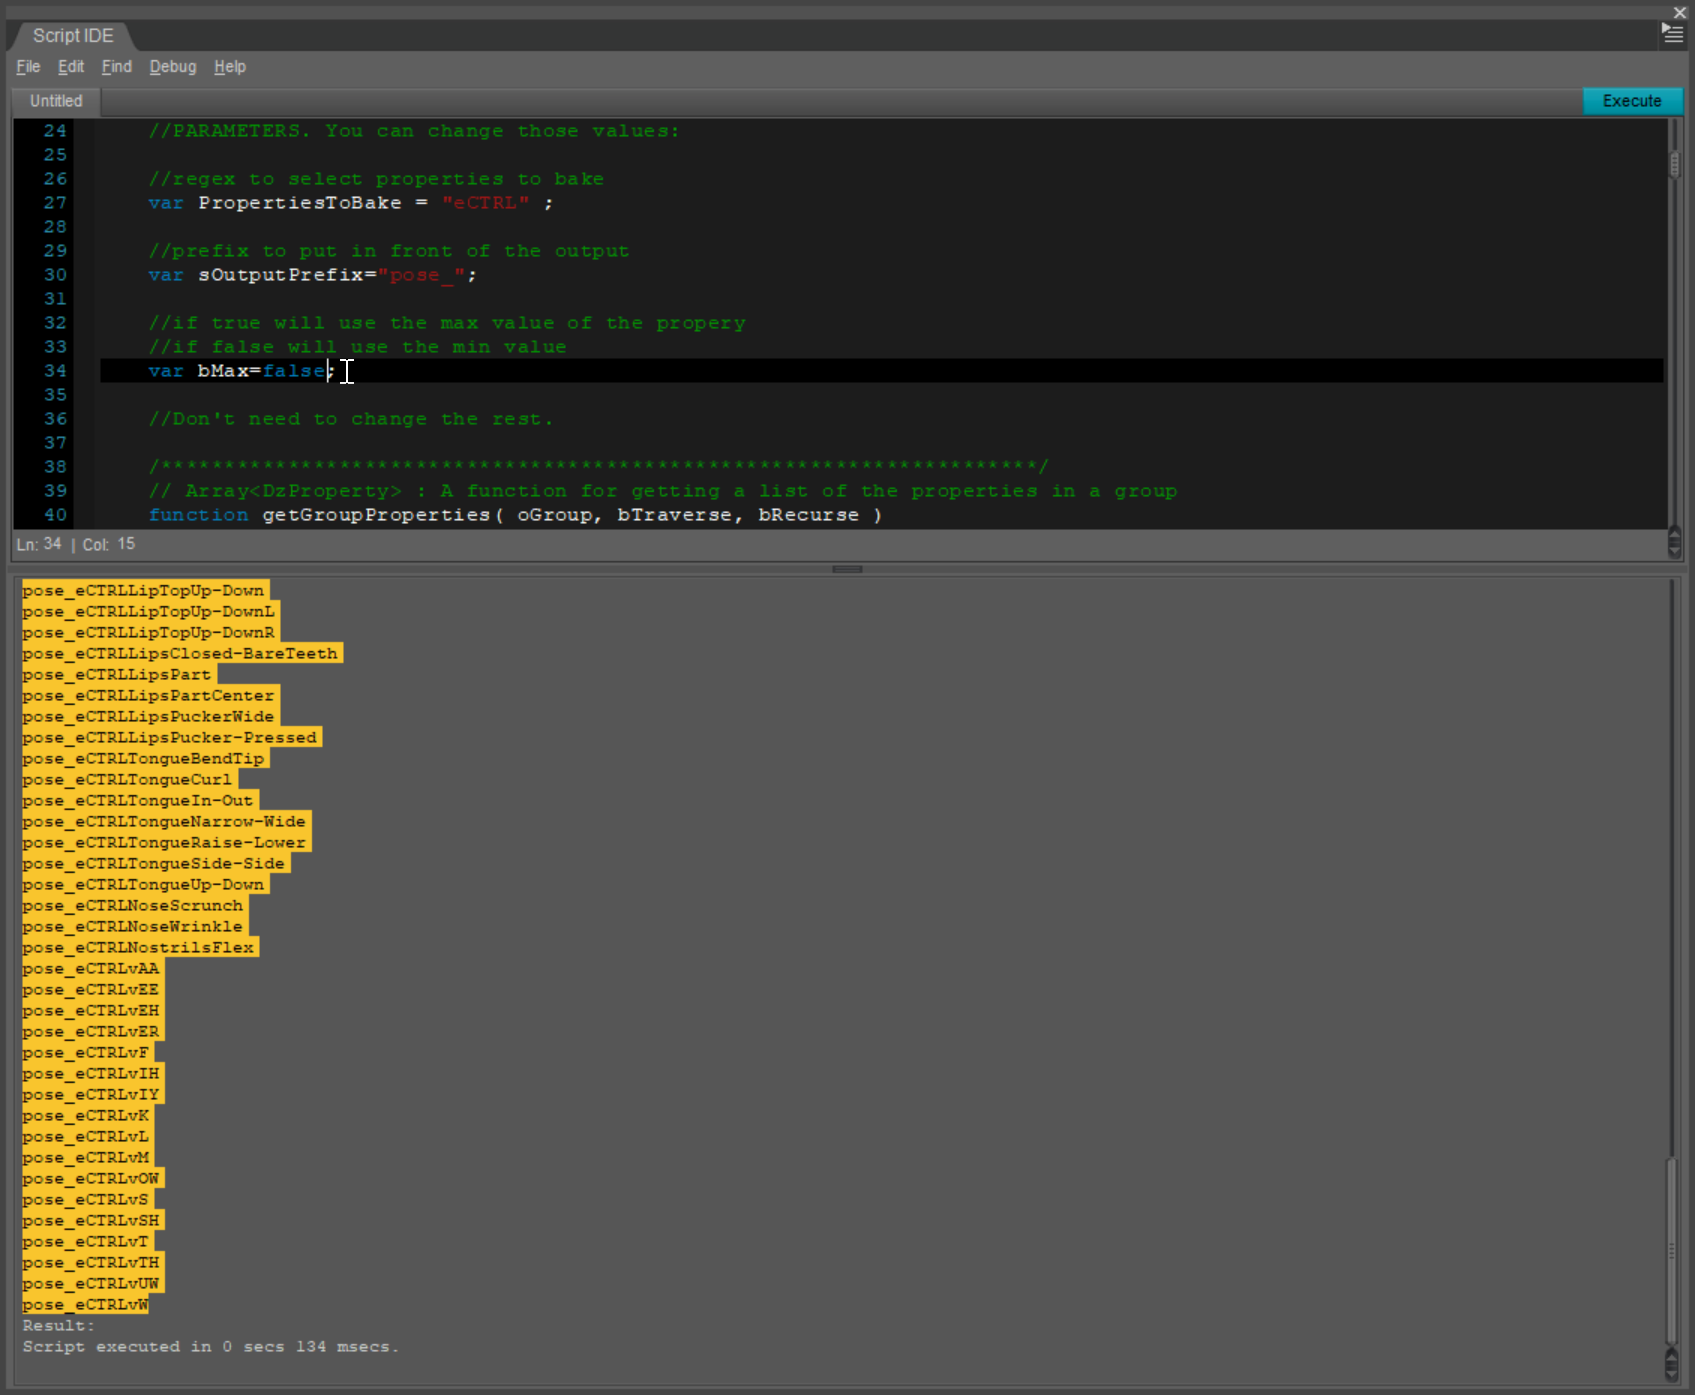
Task: Click the Ln: 34 status indicator
Action: pyautogui.click(x=39, y=544)
